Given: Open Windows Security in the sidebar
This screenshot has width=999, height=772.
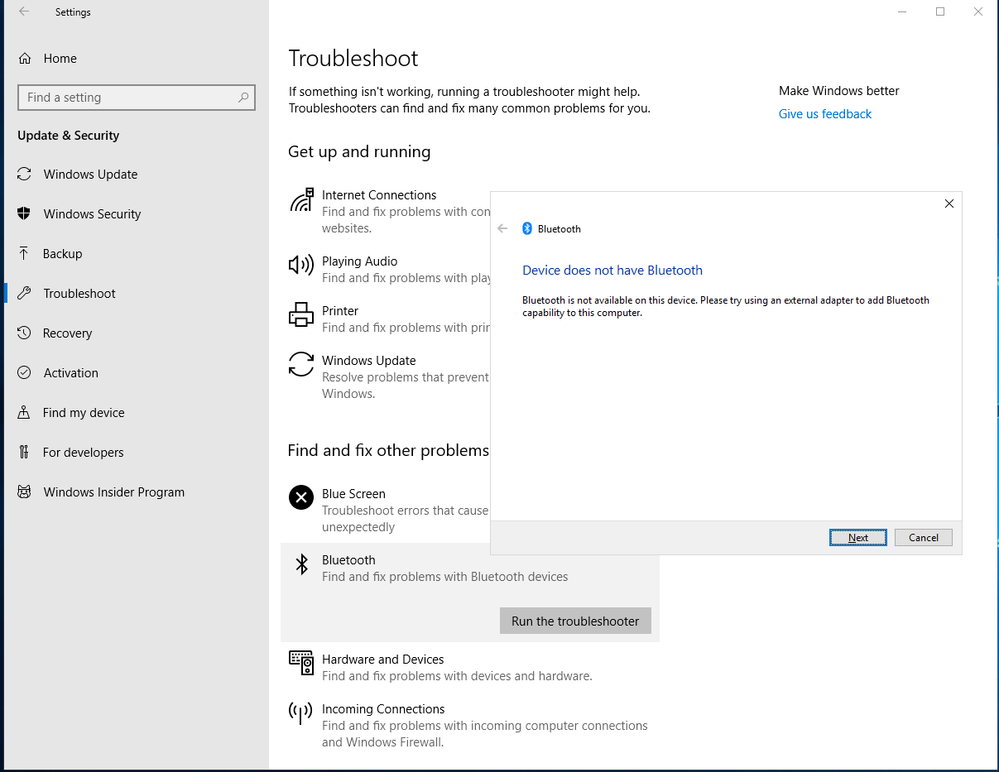Looking at the screenshot, I should click(x=92, y=214).
